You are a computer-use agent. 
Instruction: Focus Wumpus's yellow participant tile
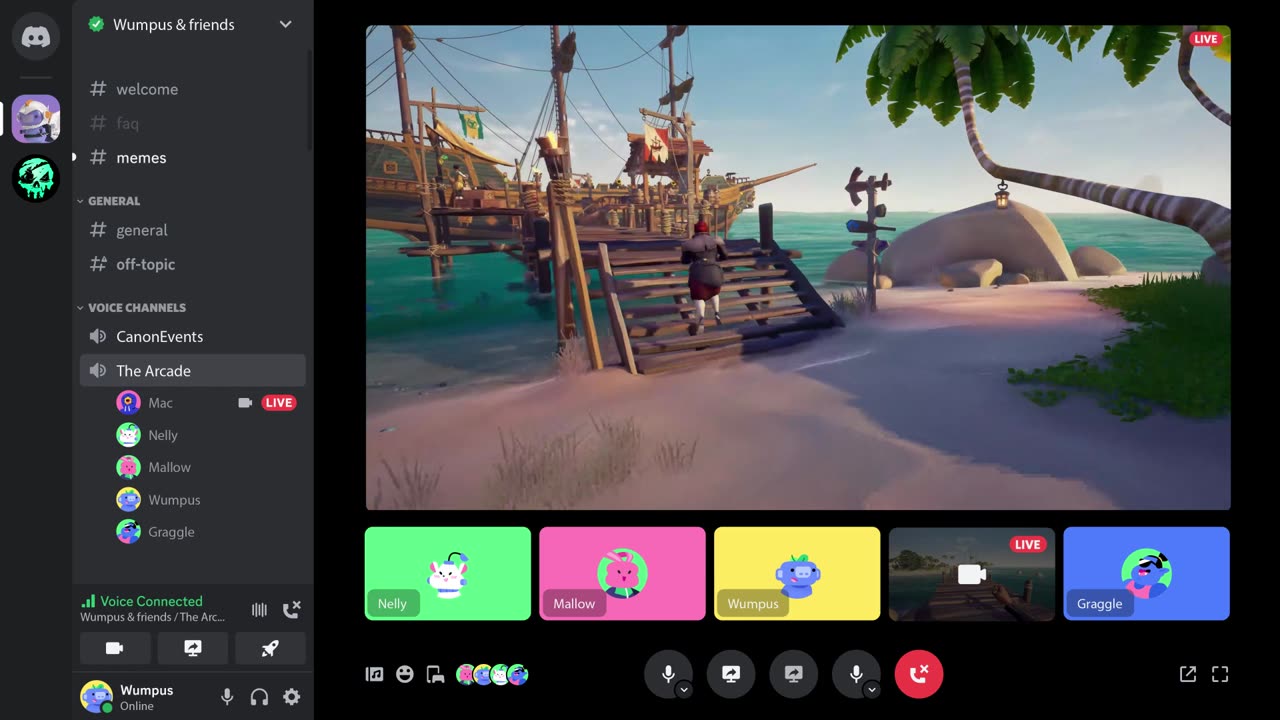797,574
